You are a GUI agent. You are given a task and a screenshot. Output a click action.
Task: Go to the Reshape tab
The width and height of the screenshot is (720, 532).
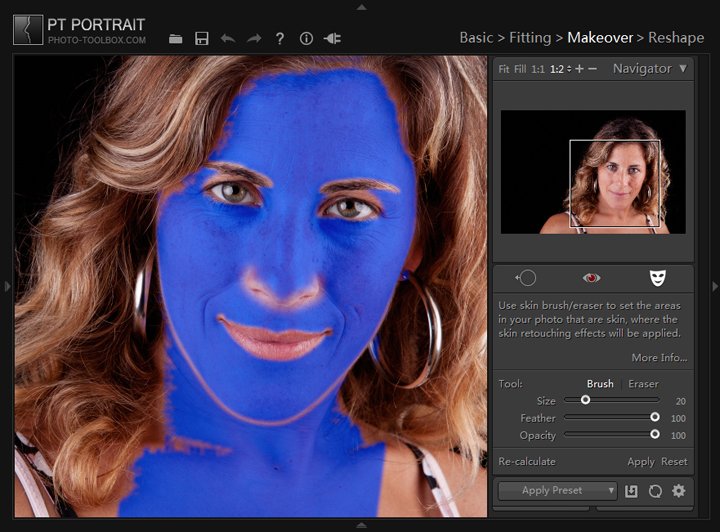tap(676, 38)
